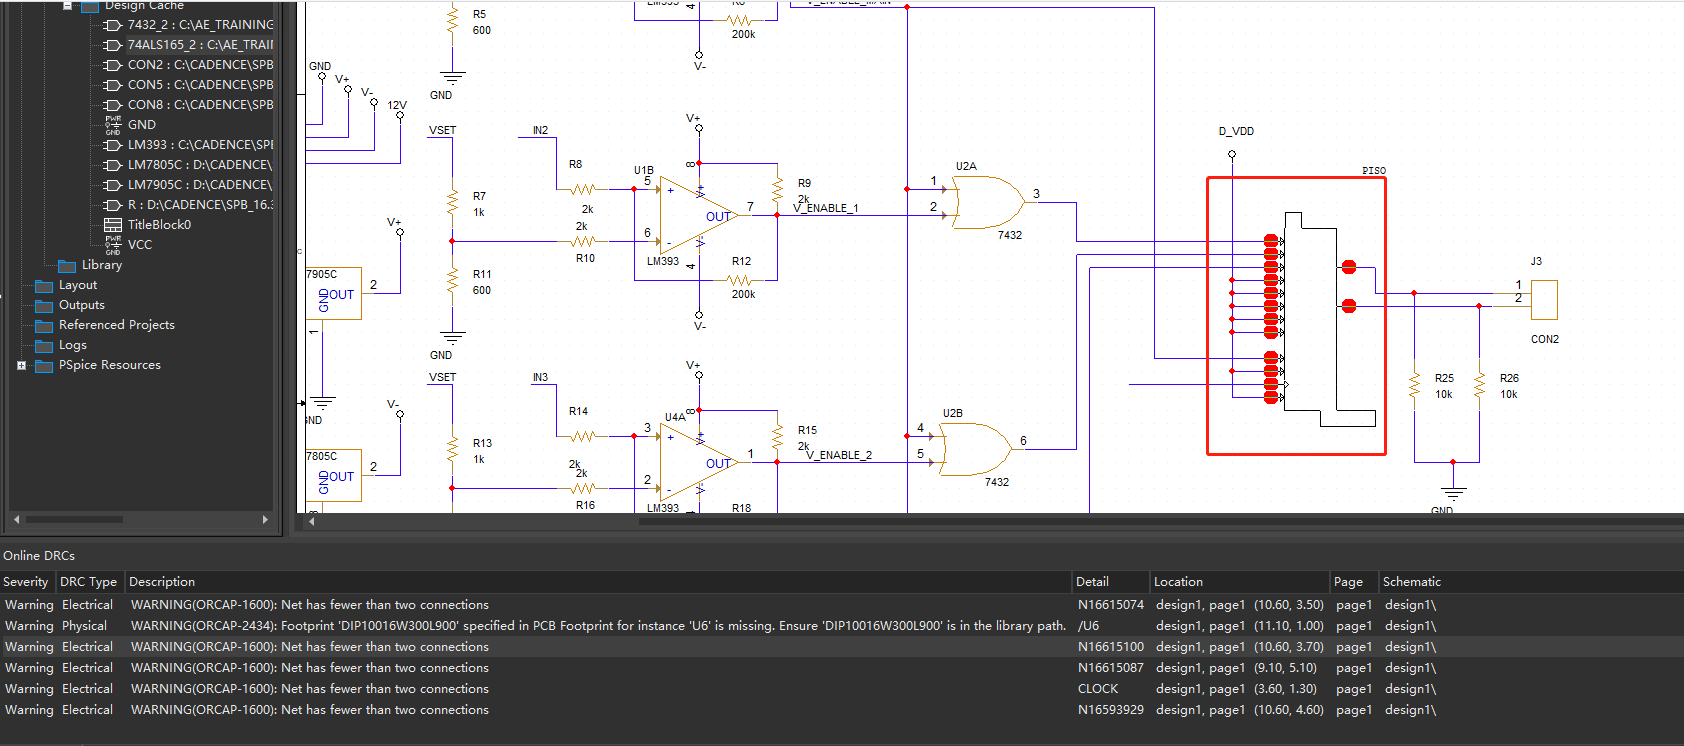This screenshot has width=1684, height=746.
Task: Collapse the Design Cache node
Action: [68, 5]
